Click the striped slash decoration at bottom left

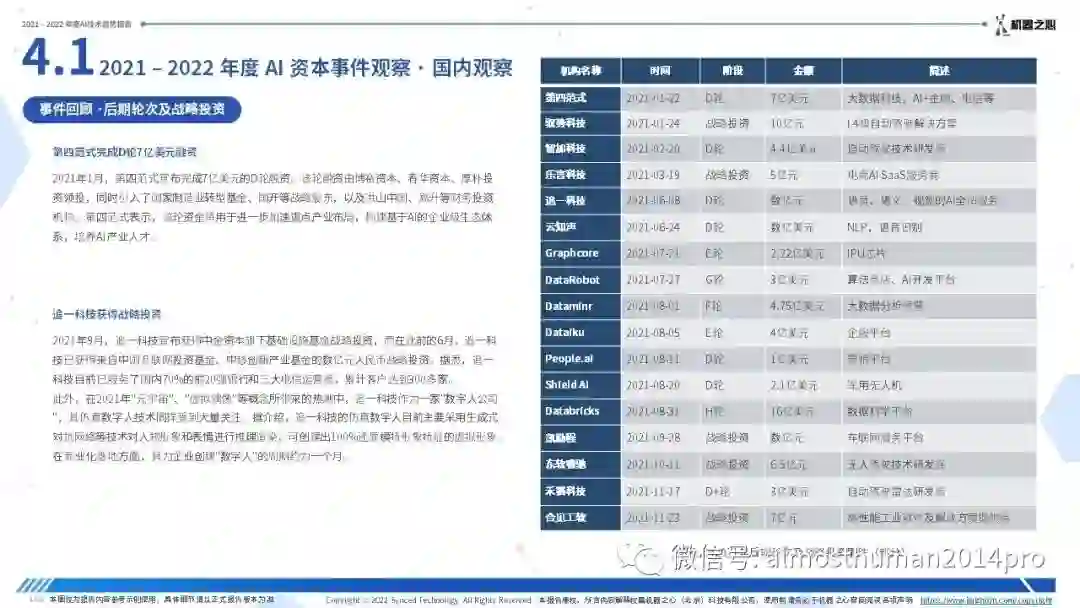point(33,586)
